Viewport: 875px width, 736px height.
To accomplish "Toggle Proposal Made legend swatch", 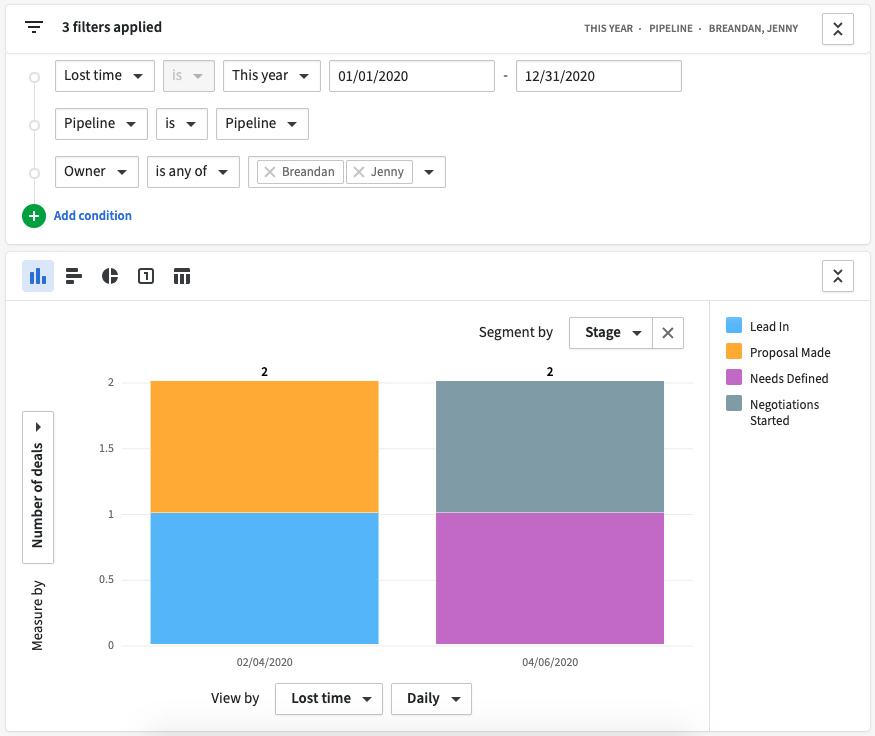I will click(734, 351).
